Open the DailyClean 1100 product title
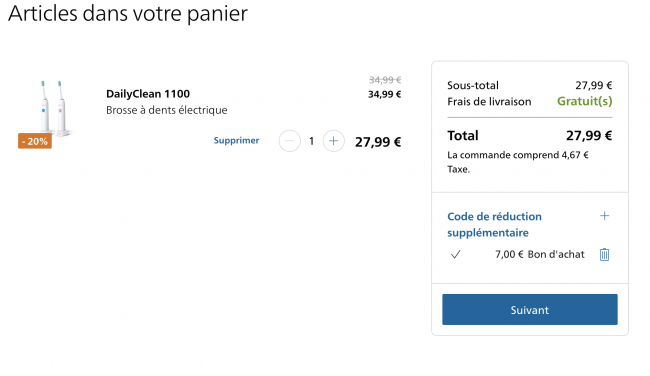 point(148,94)
